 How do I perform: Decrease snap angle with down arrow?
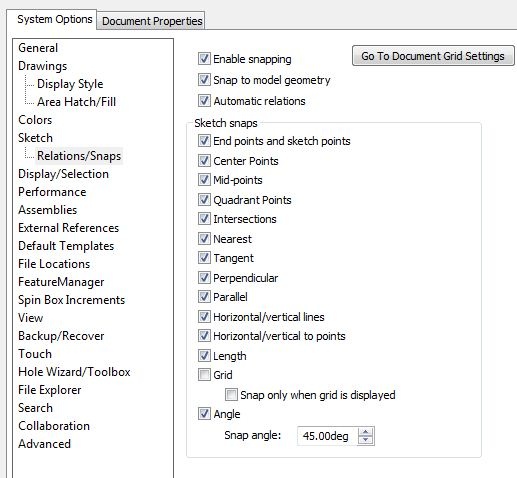366,440
